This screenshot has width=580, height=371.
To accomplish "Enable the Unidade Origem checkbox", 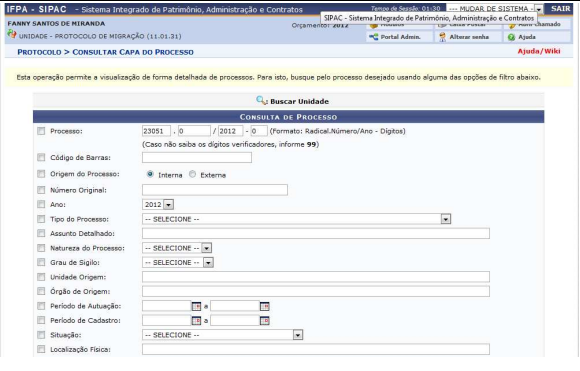I will [x=41, y=277].
